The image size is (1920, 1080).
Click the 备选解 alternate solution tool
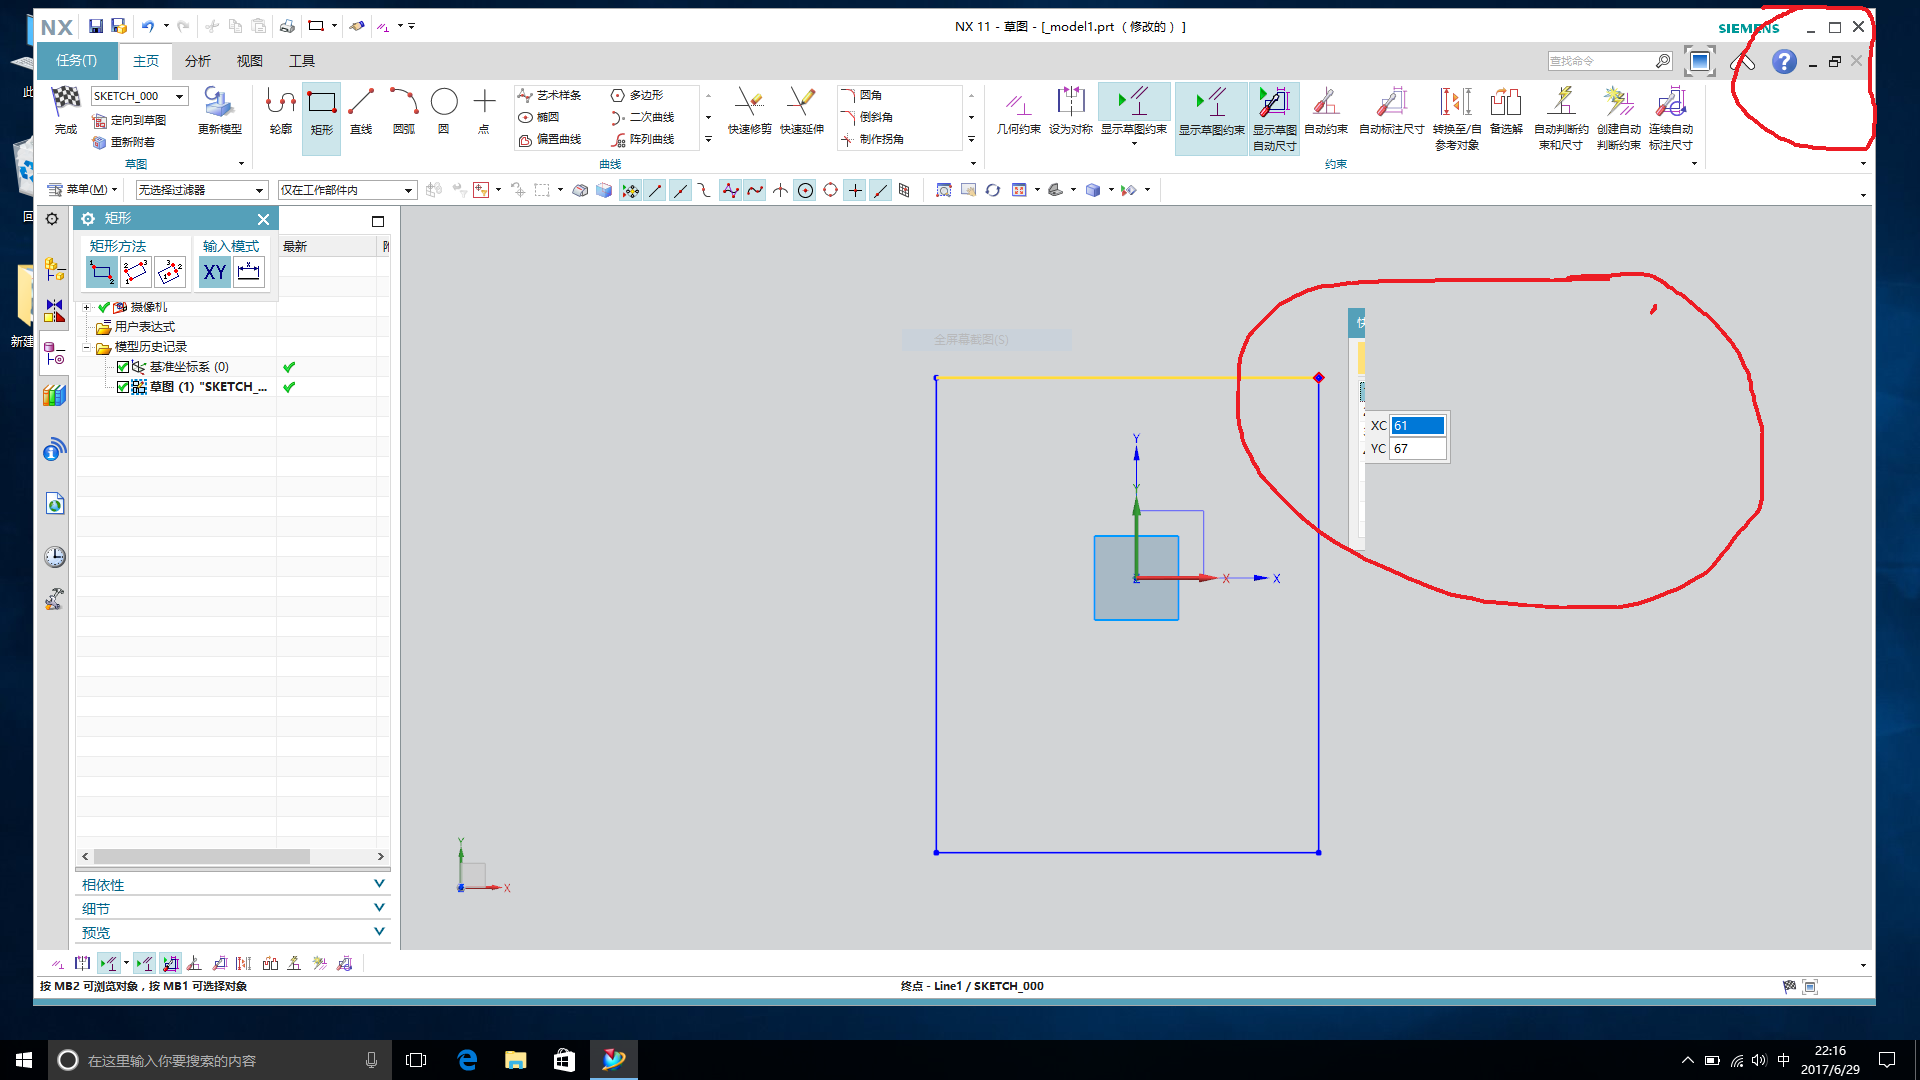[x=1506, y=110]
